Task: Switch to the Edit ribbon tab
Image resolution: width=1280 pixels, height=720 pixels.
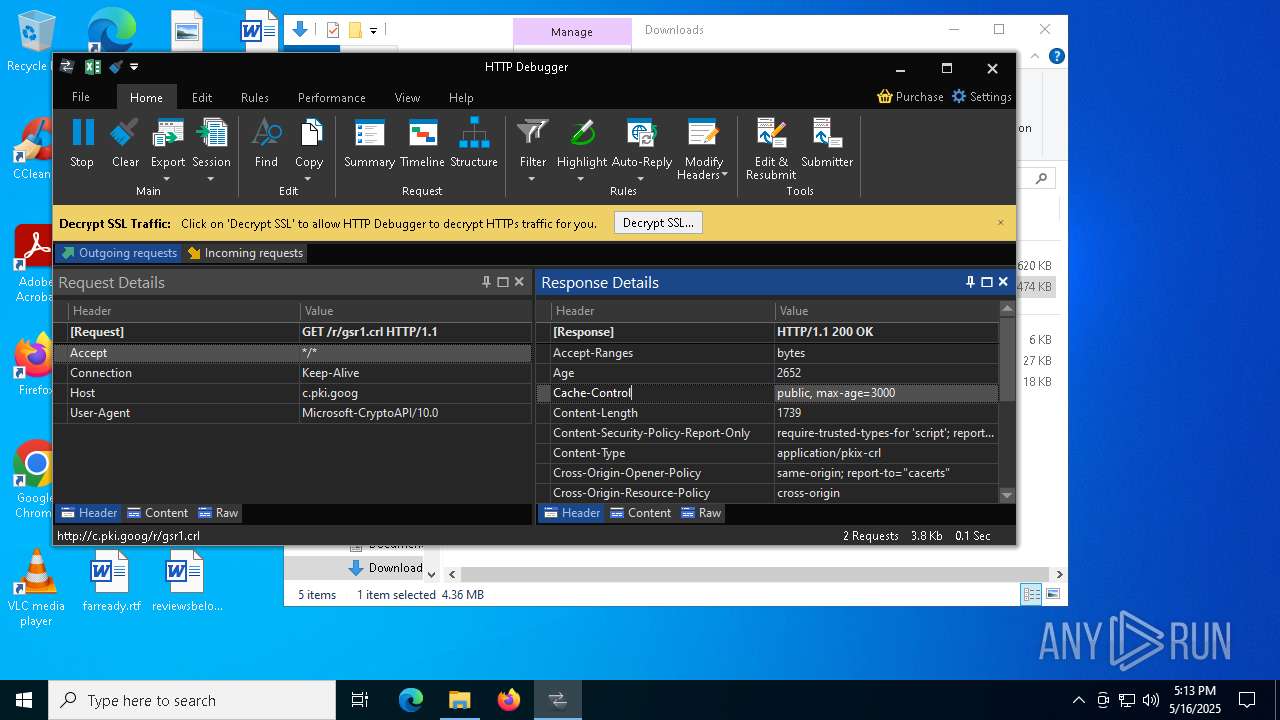Action: coord(202,97)
